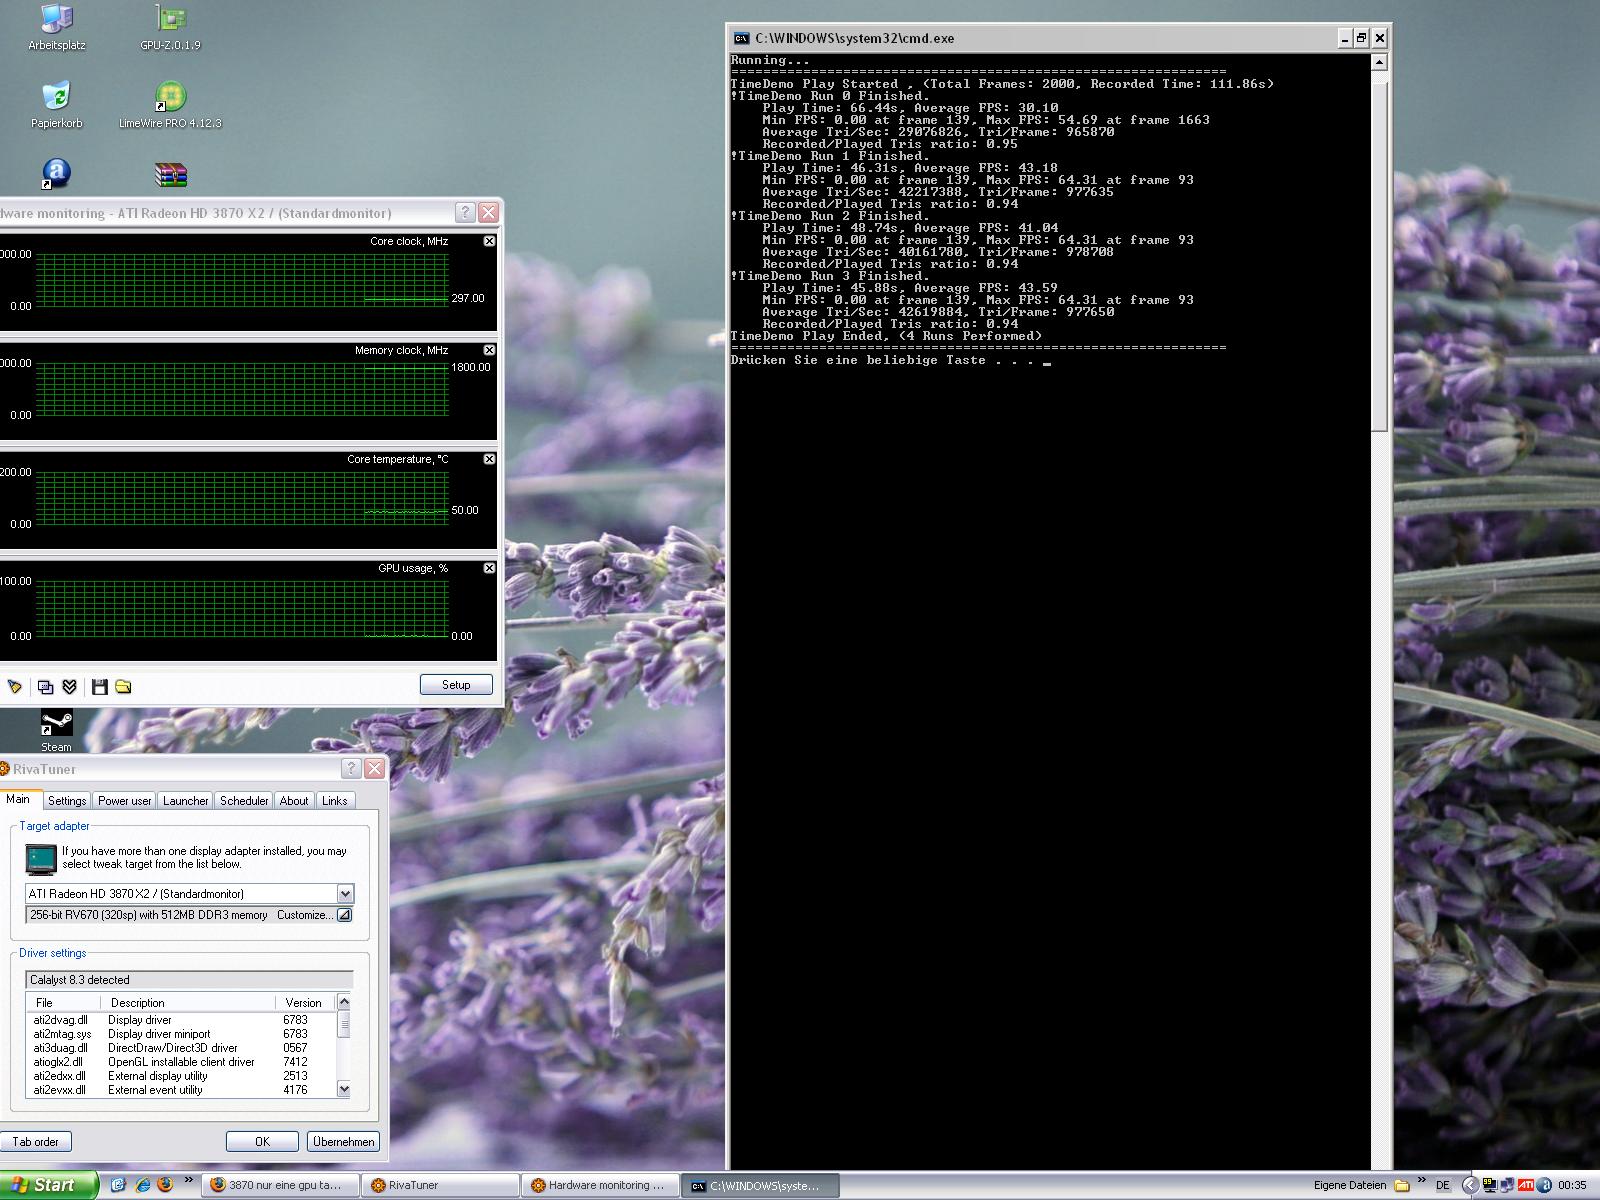Click the OK button in RivaTuner

pos(262,1141)
